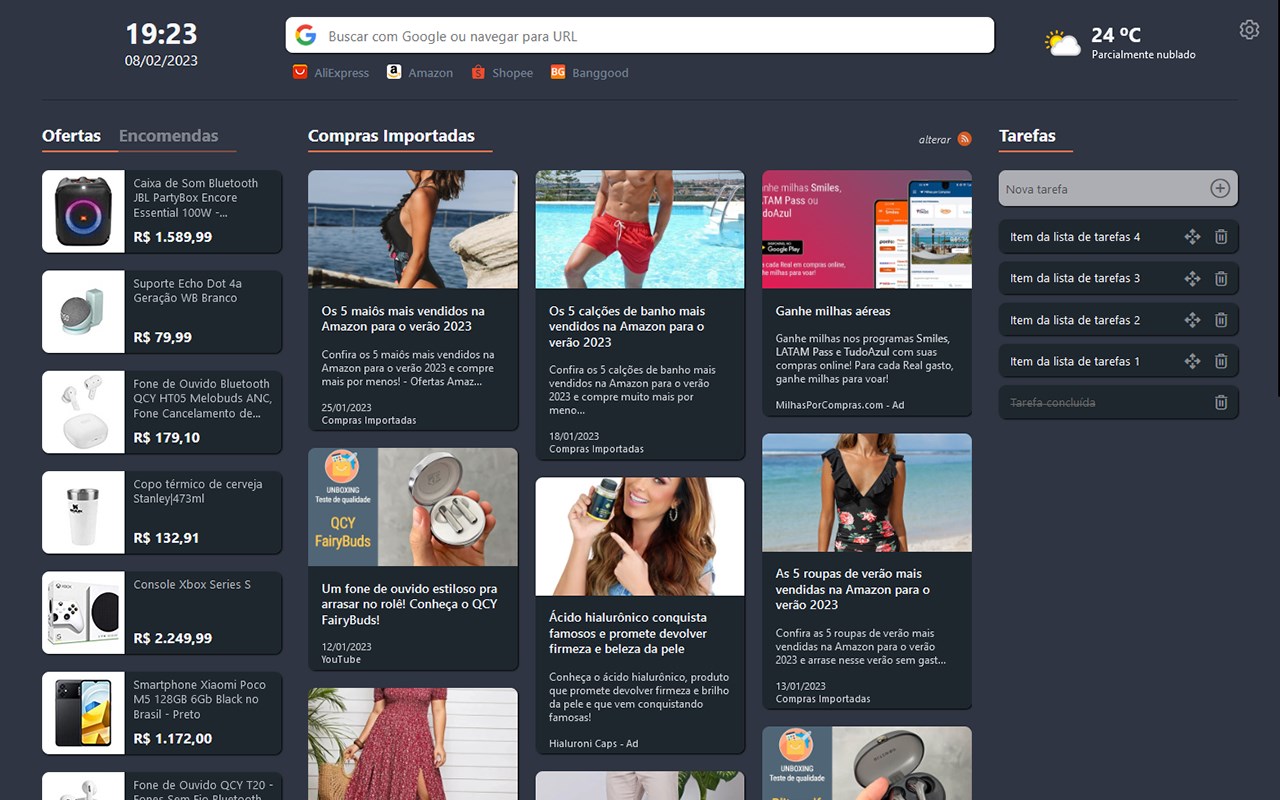Open Xiaomi Poco M5 smartphone thumbnail
The height and width of the screenshot is (800, 1280).
pos(83,713)
